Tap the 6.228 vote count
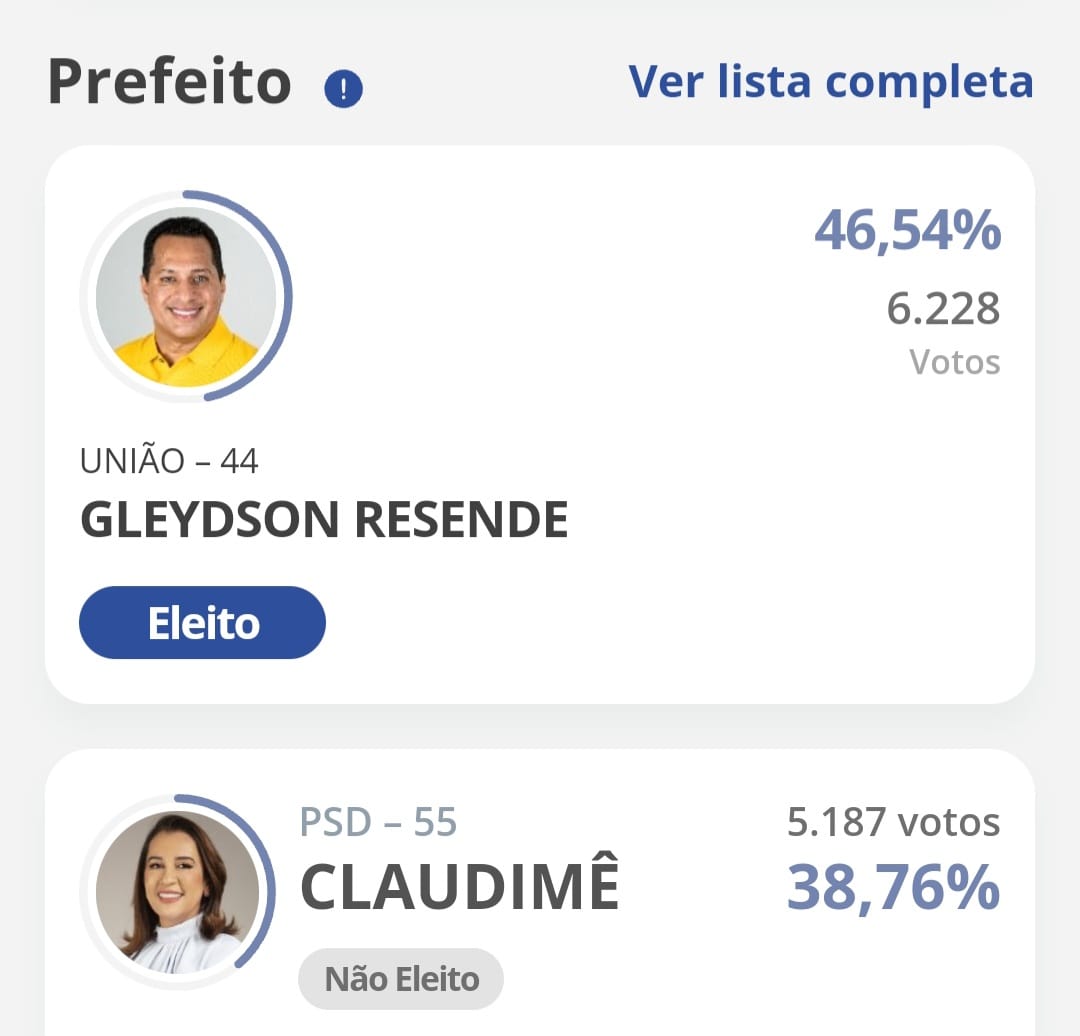 (943, 308)
